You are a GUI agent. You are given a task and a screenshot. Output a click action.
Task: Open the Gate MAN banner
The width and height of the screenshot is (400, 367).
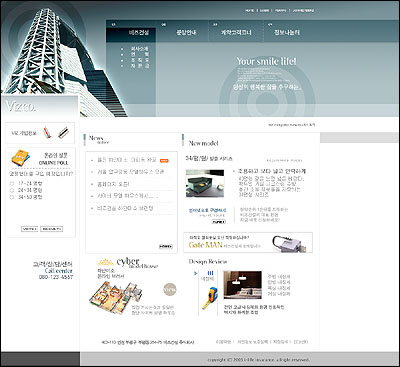248,242
